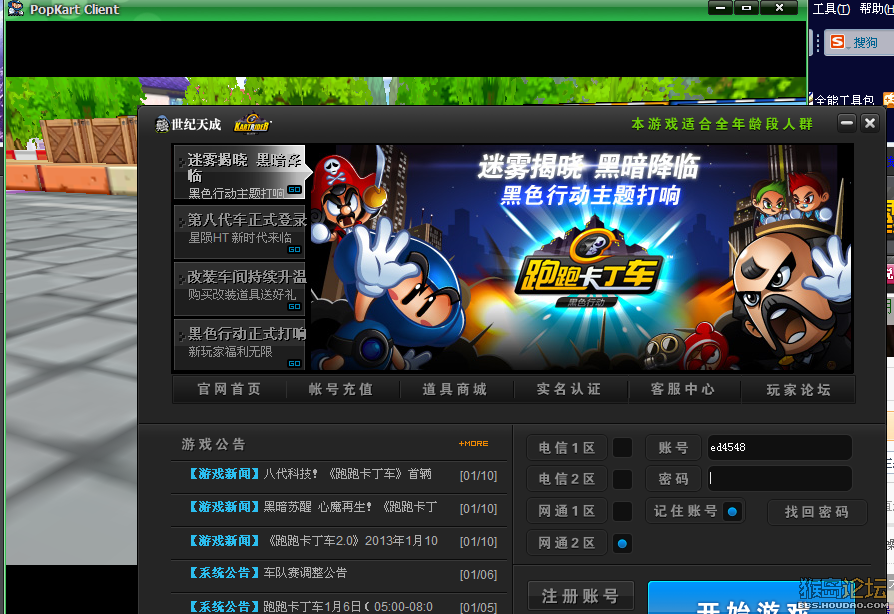The width and height of the screenshot is (894, 614).
Task: Choose the 电信2区 server button
Action: click(567, 479)
